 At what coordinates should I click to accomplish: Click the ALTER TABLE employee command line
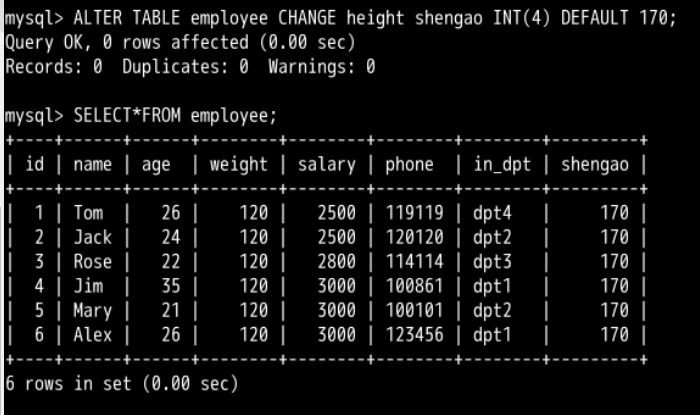tap(341, 19)
